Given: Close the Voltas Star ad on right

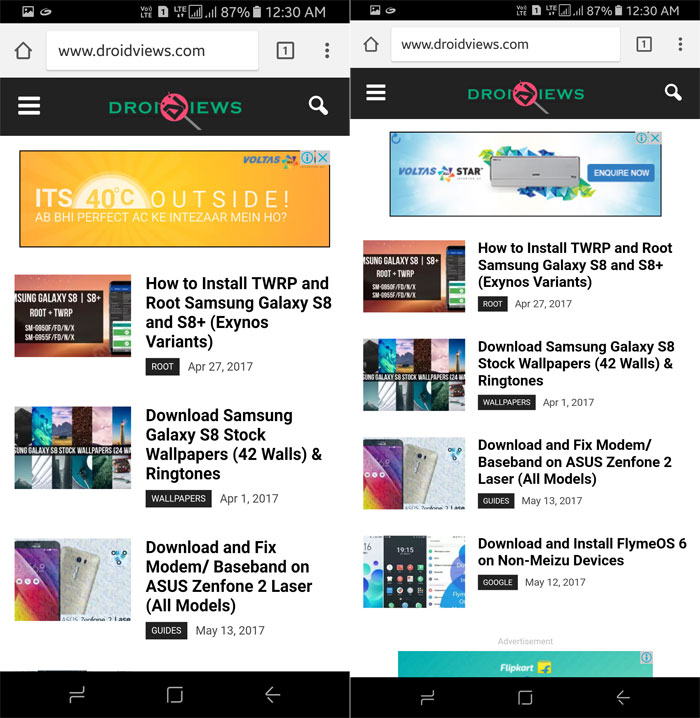Looking at the screenshot, I should click(655, 138).
